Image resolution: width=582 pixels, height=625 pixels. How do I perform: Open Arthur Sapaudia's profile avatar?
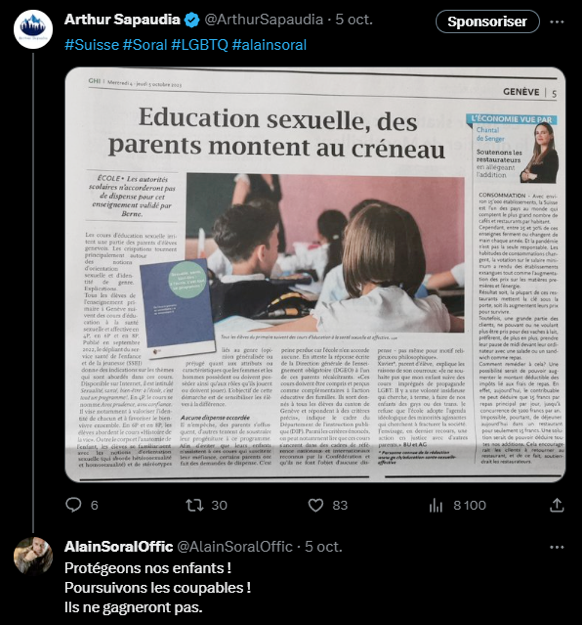tap(33, 29)
